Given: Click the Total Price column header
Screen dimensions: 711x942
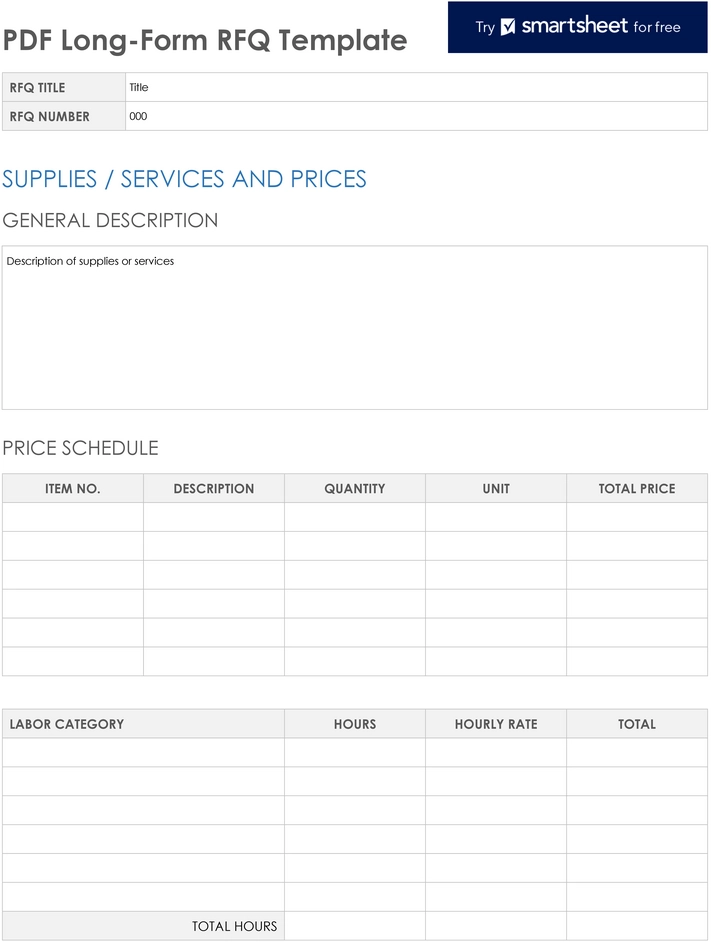Looking at the screenshot, I should (x=637, y=488).
